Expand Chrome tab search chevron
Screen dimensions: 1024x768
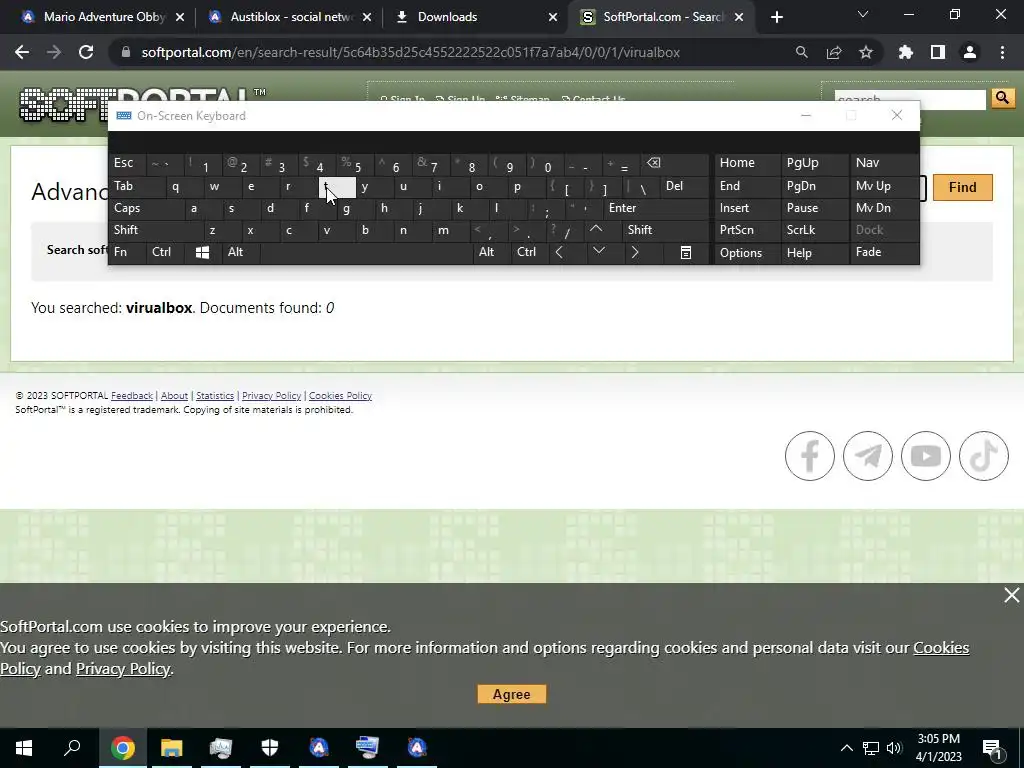(x=863, y=14)
